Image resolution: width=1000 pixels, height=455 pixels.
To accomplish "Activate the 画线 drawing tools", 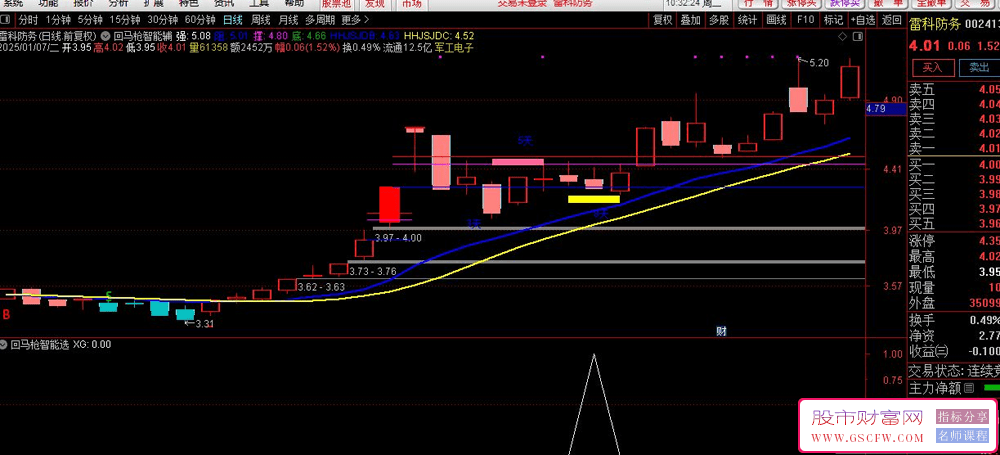I will [776, 20].
